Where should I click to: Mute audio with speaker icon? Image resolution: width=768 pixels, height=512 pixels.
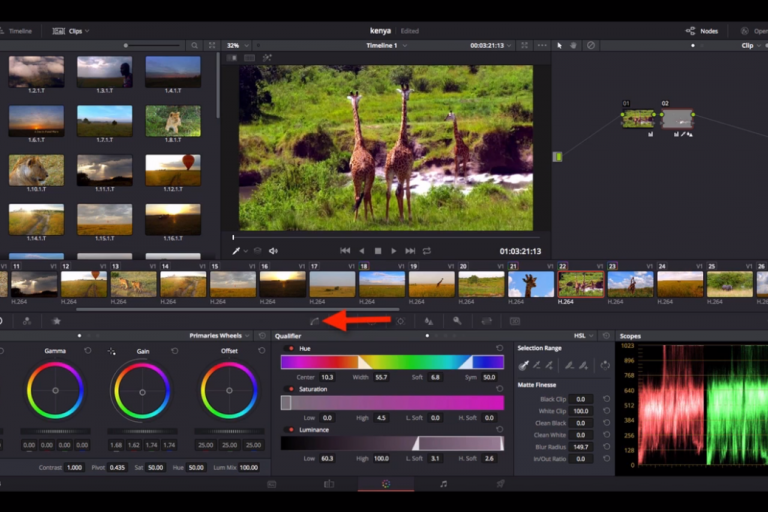coord(273,251)
